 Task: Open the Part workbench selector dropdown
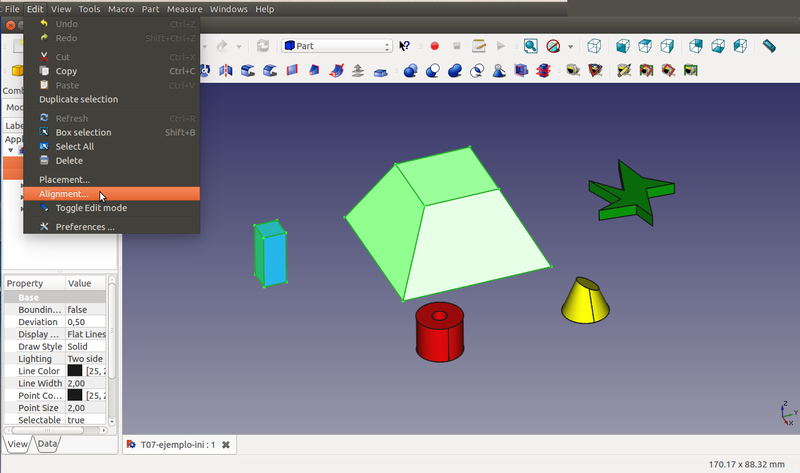coord(336,46)
